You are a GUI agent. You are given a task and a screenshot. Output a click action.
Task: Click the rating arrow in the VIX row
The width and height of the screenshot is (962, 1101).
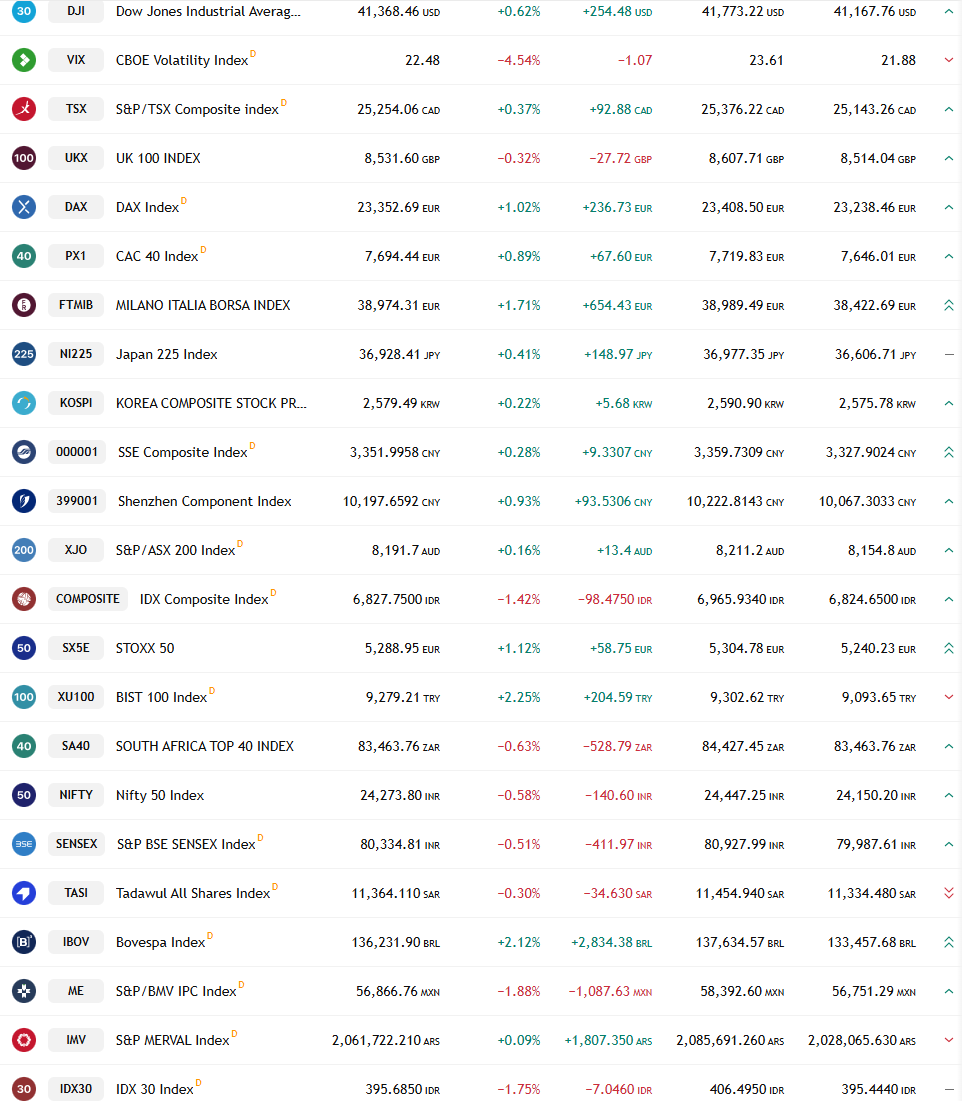pos(949,60)
